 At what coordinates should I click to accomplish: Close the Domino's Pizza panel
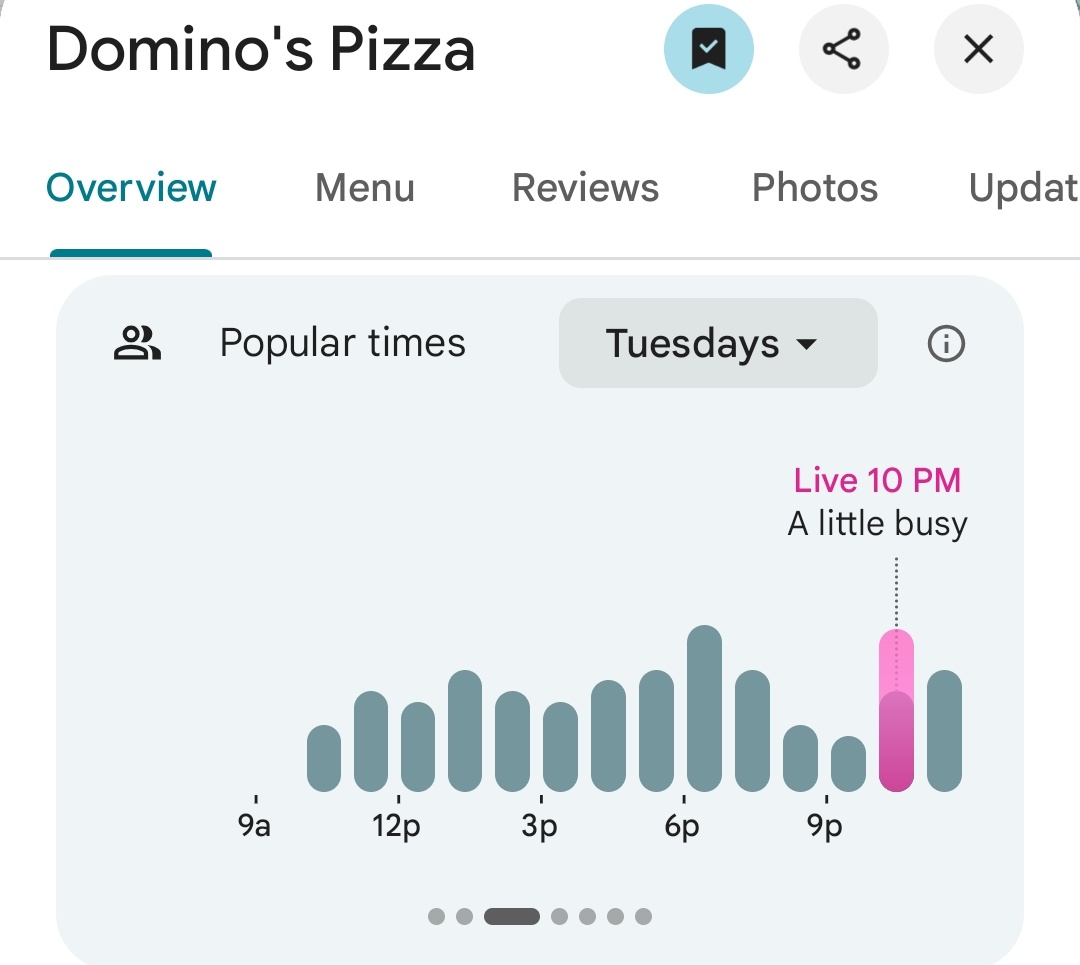coord(977,49)
